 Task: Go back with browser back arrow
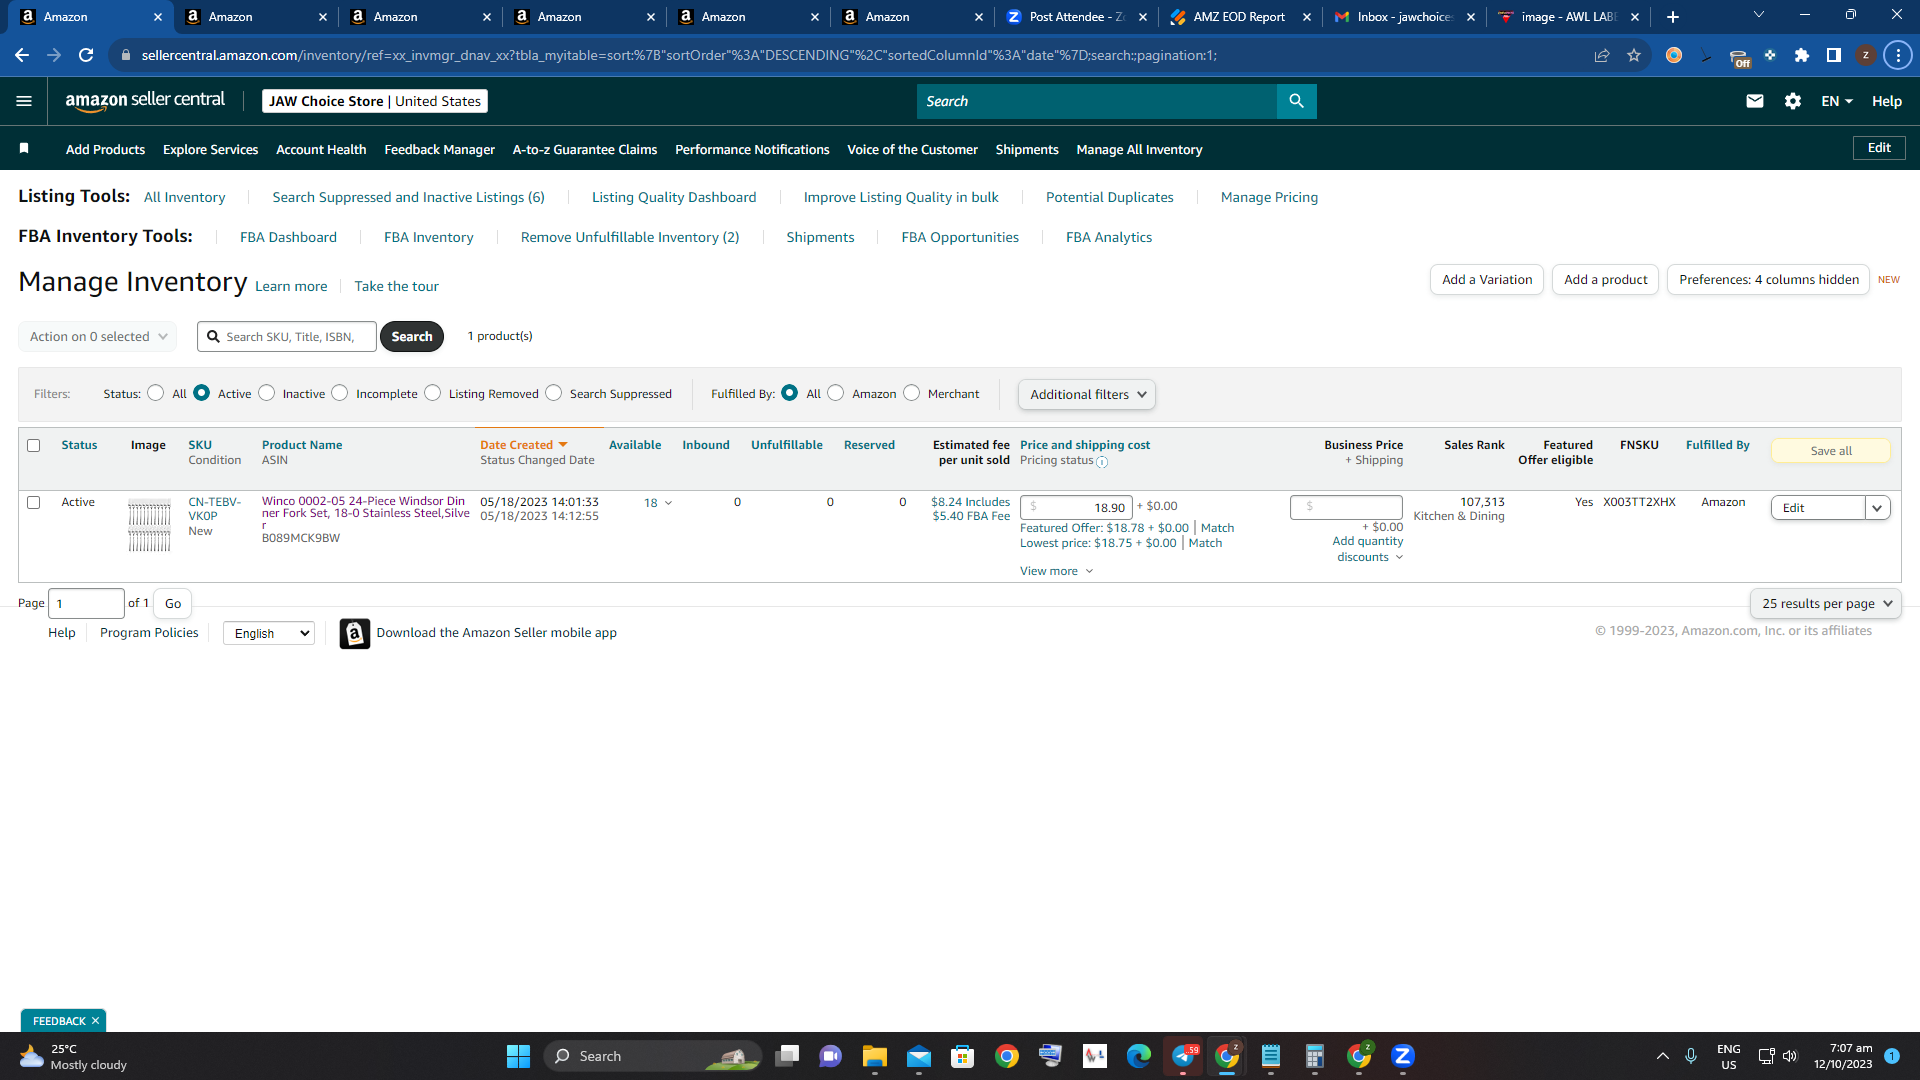click(22, 55)
